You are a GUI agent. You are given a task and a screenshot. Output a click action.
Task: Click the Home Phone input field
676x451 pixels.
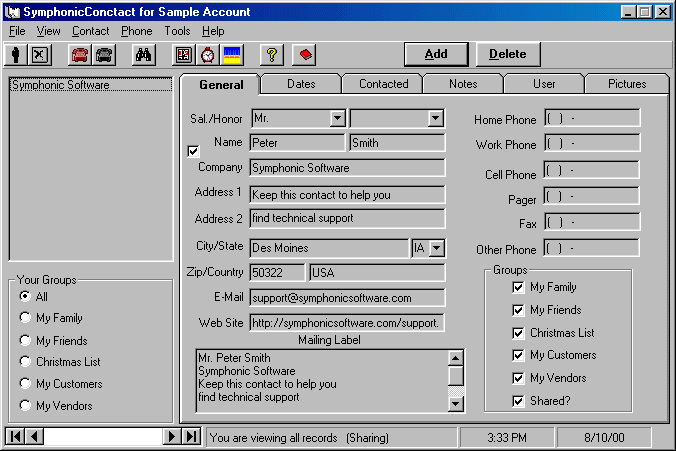[x=592, y=118]
